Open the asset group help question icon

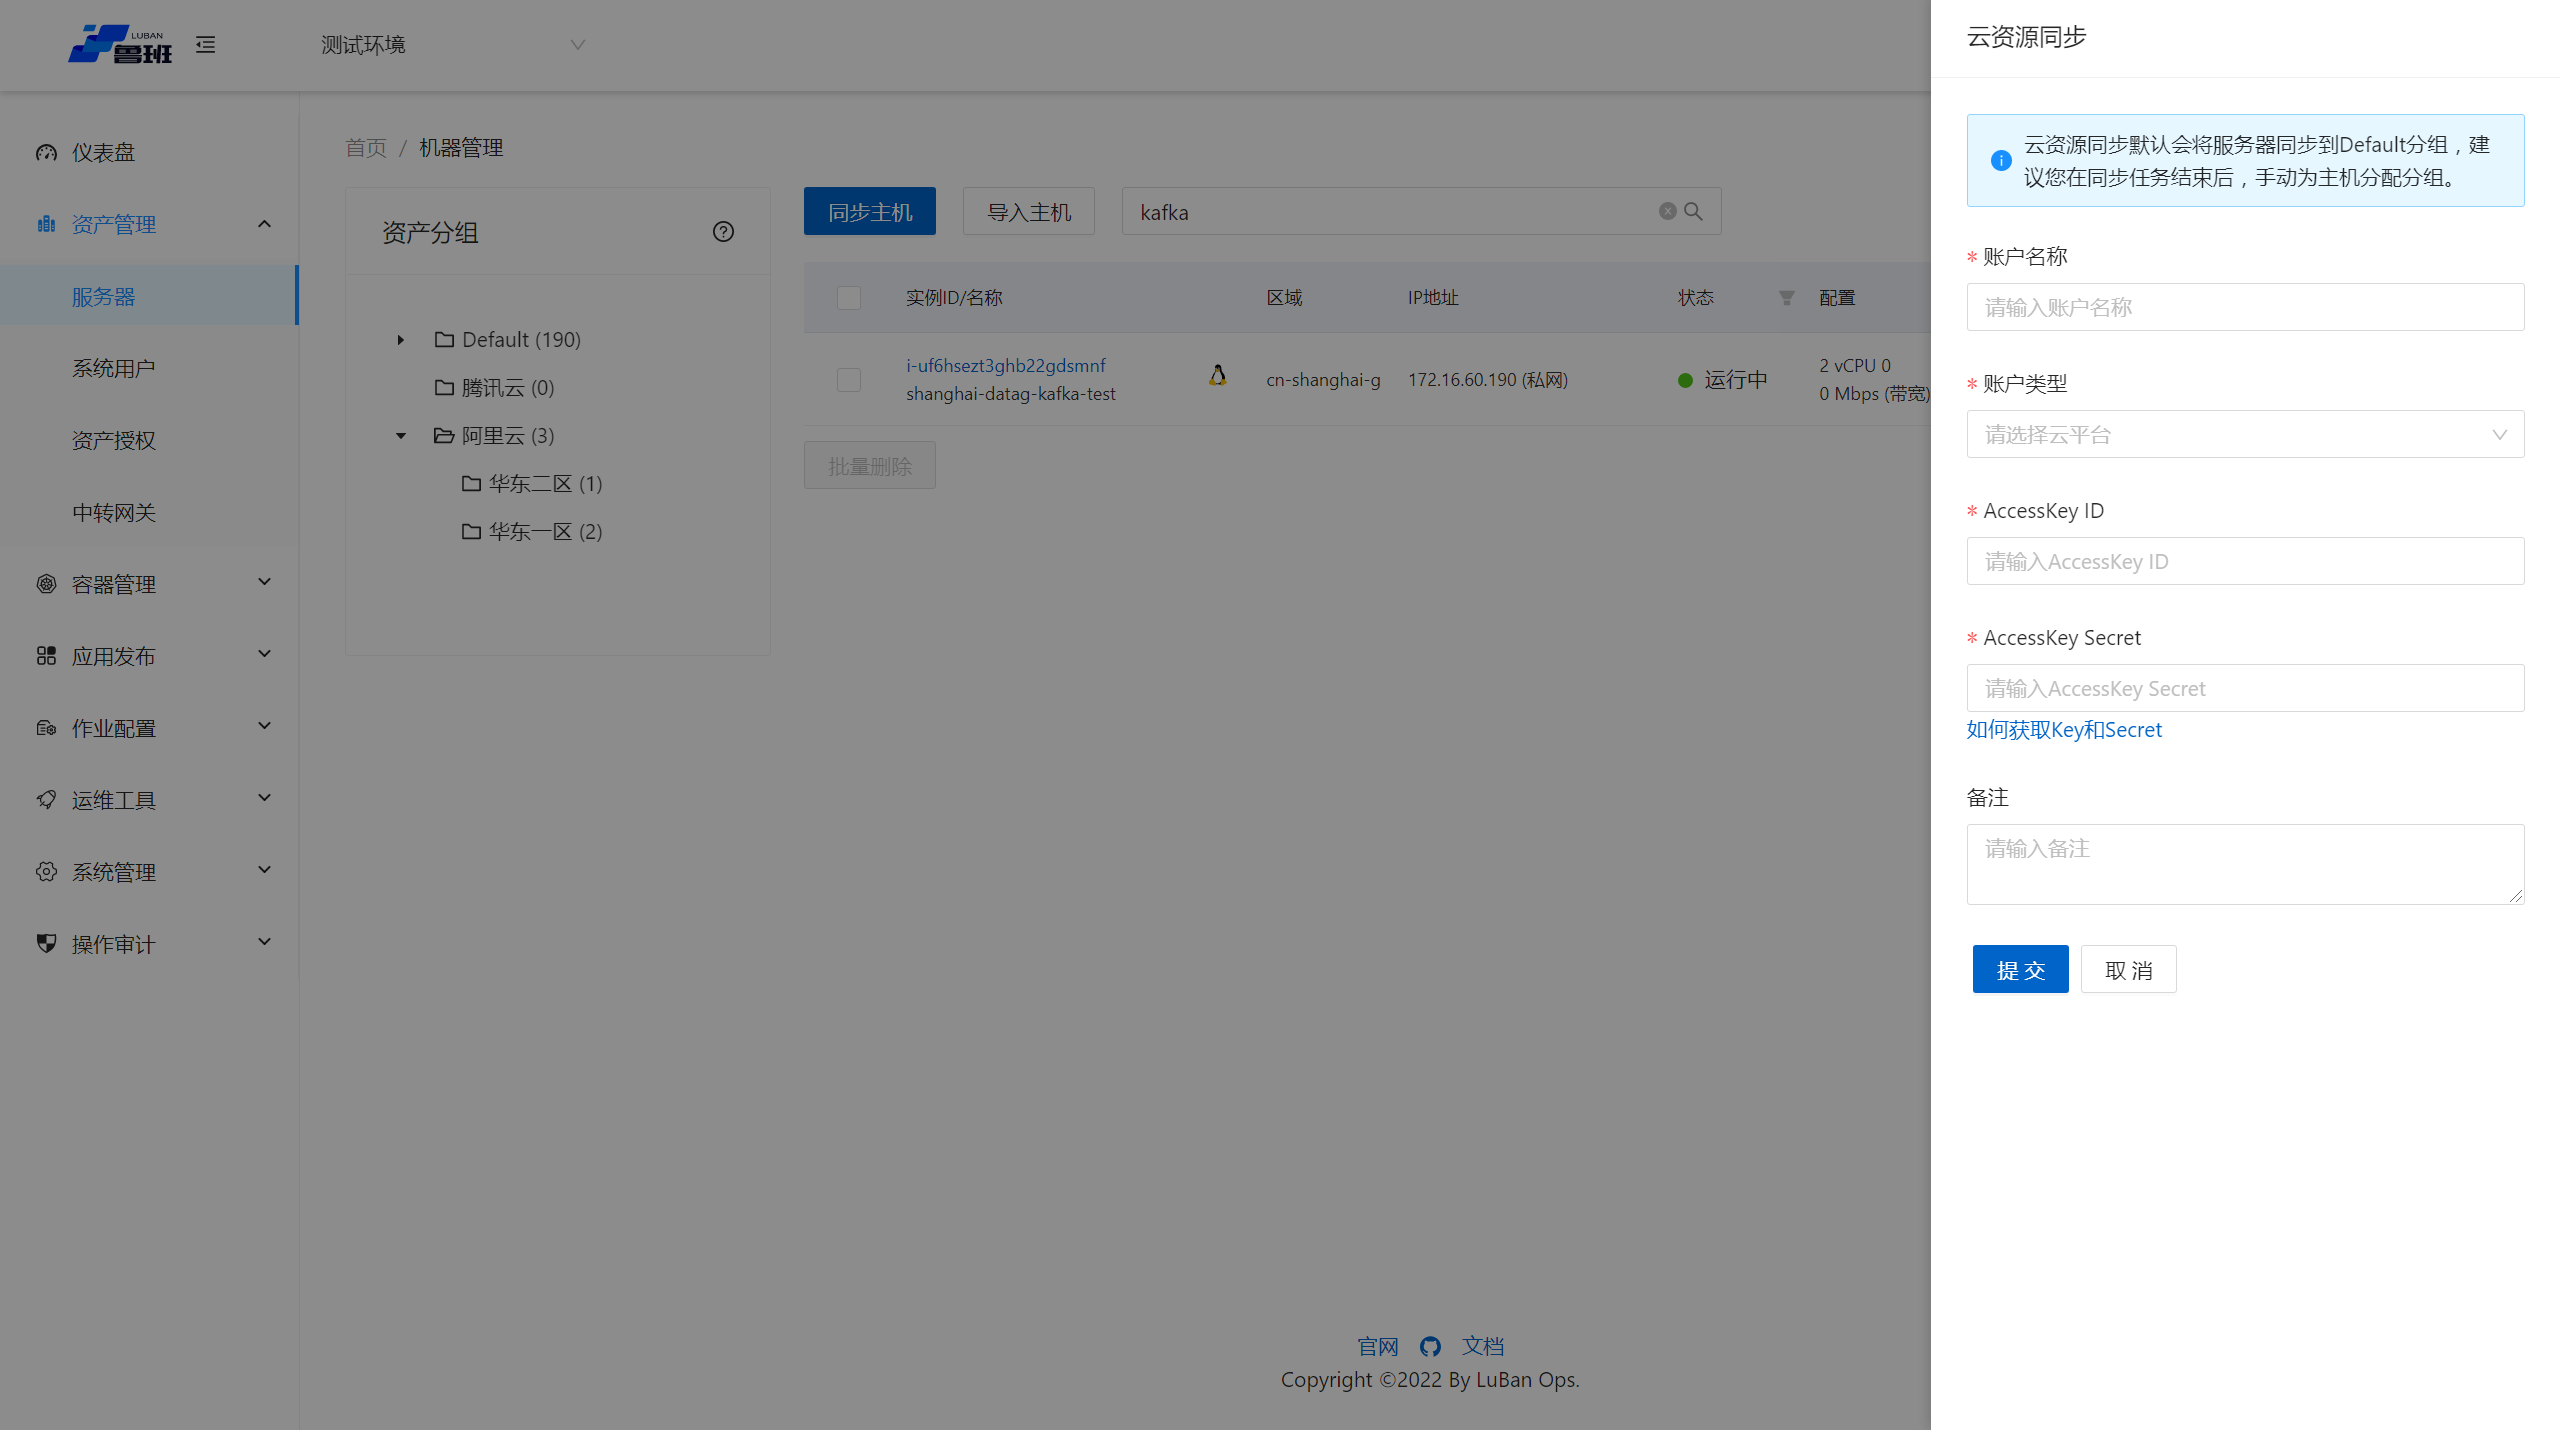pos(723,232)
